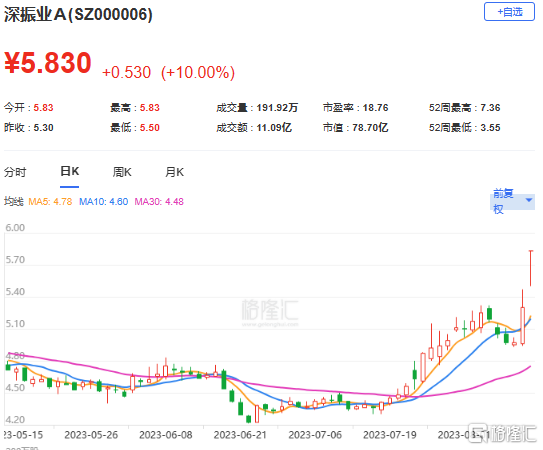Click the MA30: 4.48 indicator label
Image resolution: width=543 pixels, height=450 pixels.
click(159, 202)
